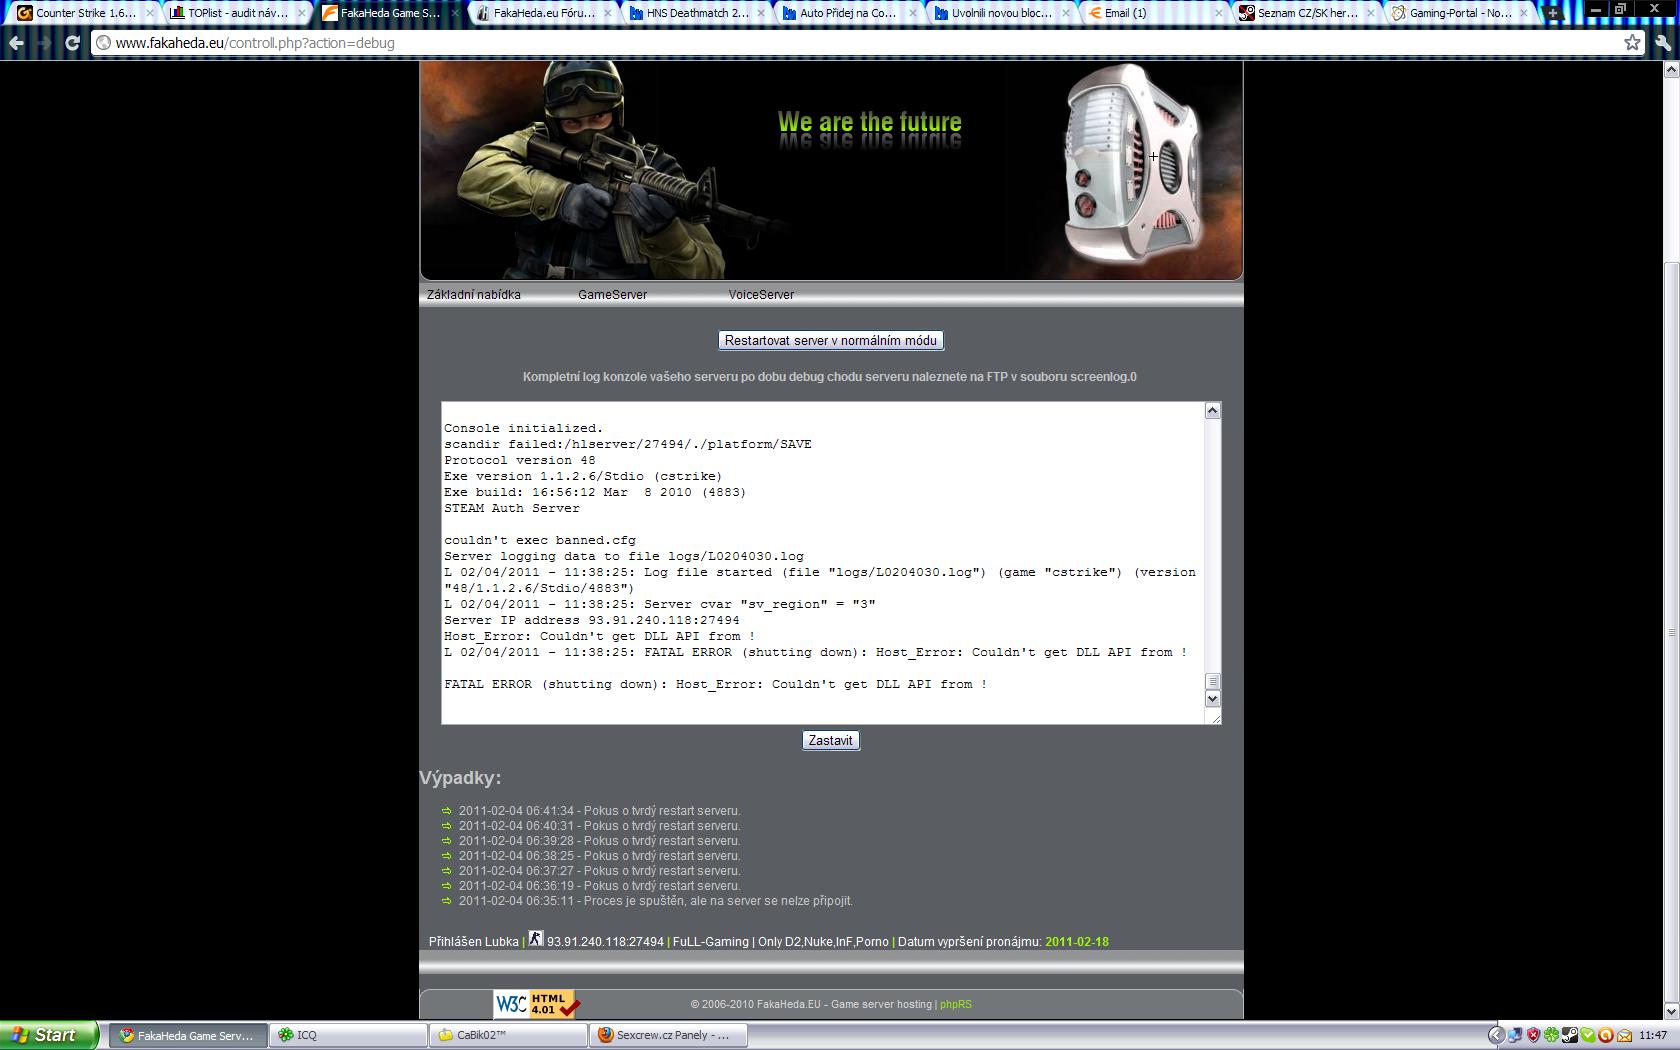Viewport: 1680px width, 1050px height.
Task: Click the browser back arrow
Action: click(16, 43)
